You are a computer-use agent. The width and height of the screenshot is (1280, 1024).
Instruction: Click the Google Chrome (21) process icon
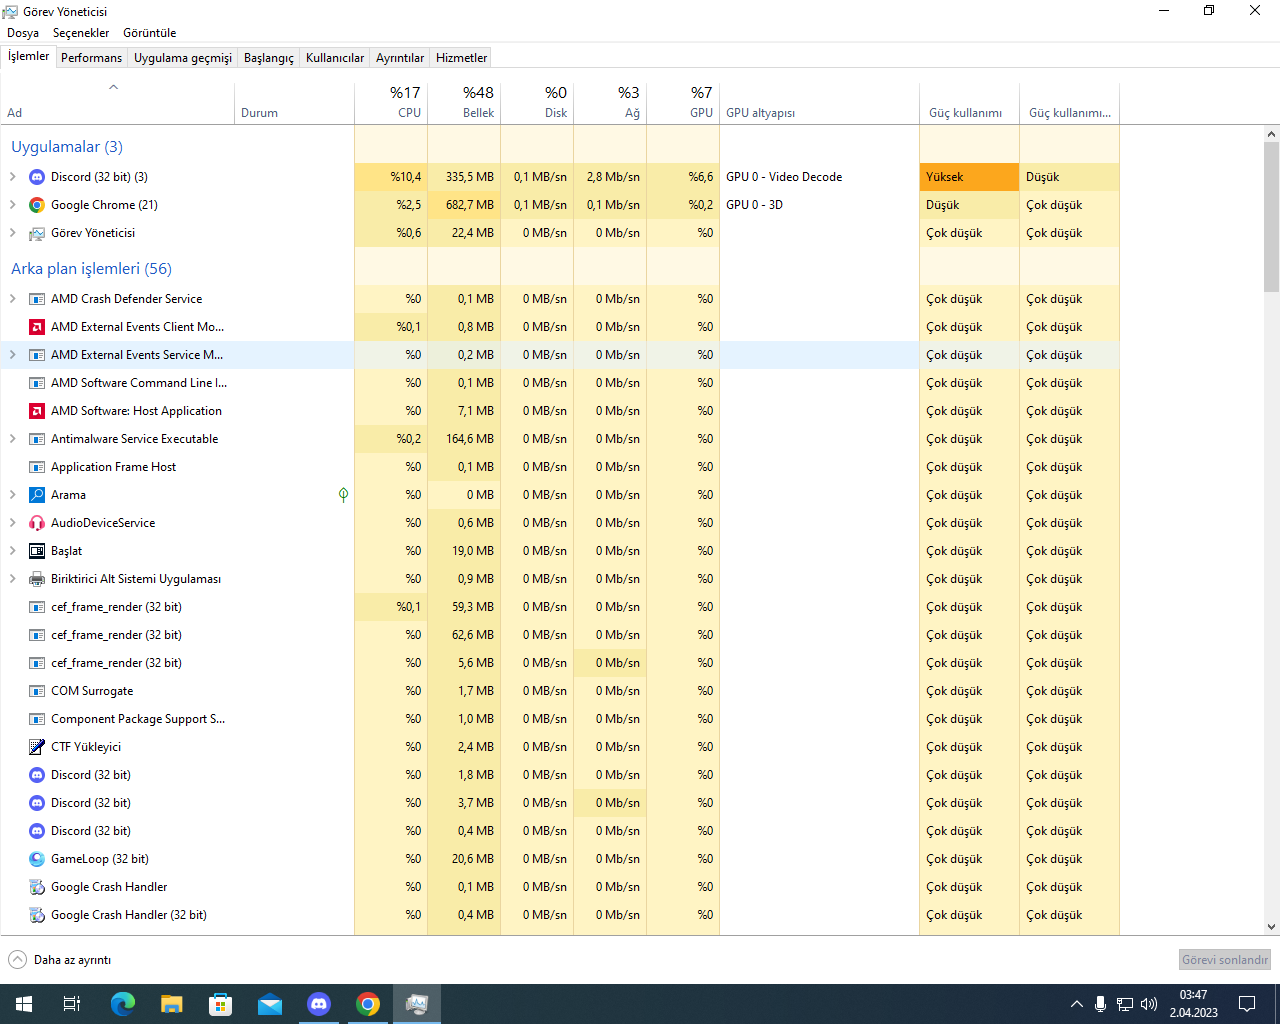37,205
